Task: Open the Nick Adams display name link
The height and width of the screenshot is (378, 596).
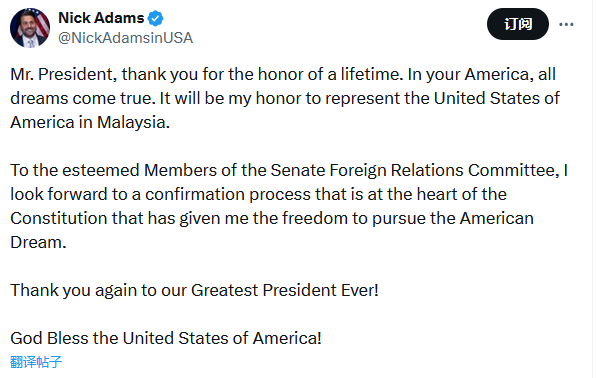Action: (101, 18)
